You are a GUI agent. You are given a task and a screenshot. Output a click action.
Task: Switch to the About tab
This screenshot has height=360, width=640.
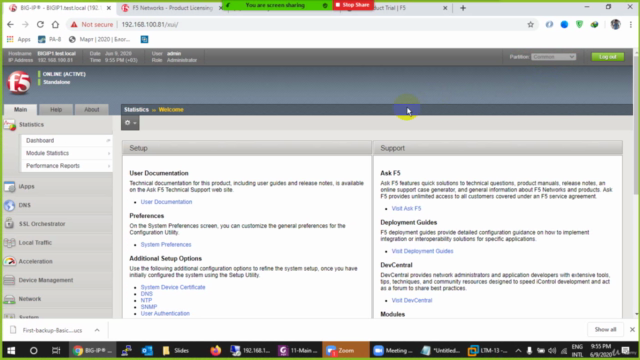[91, 109]
